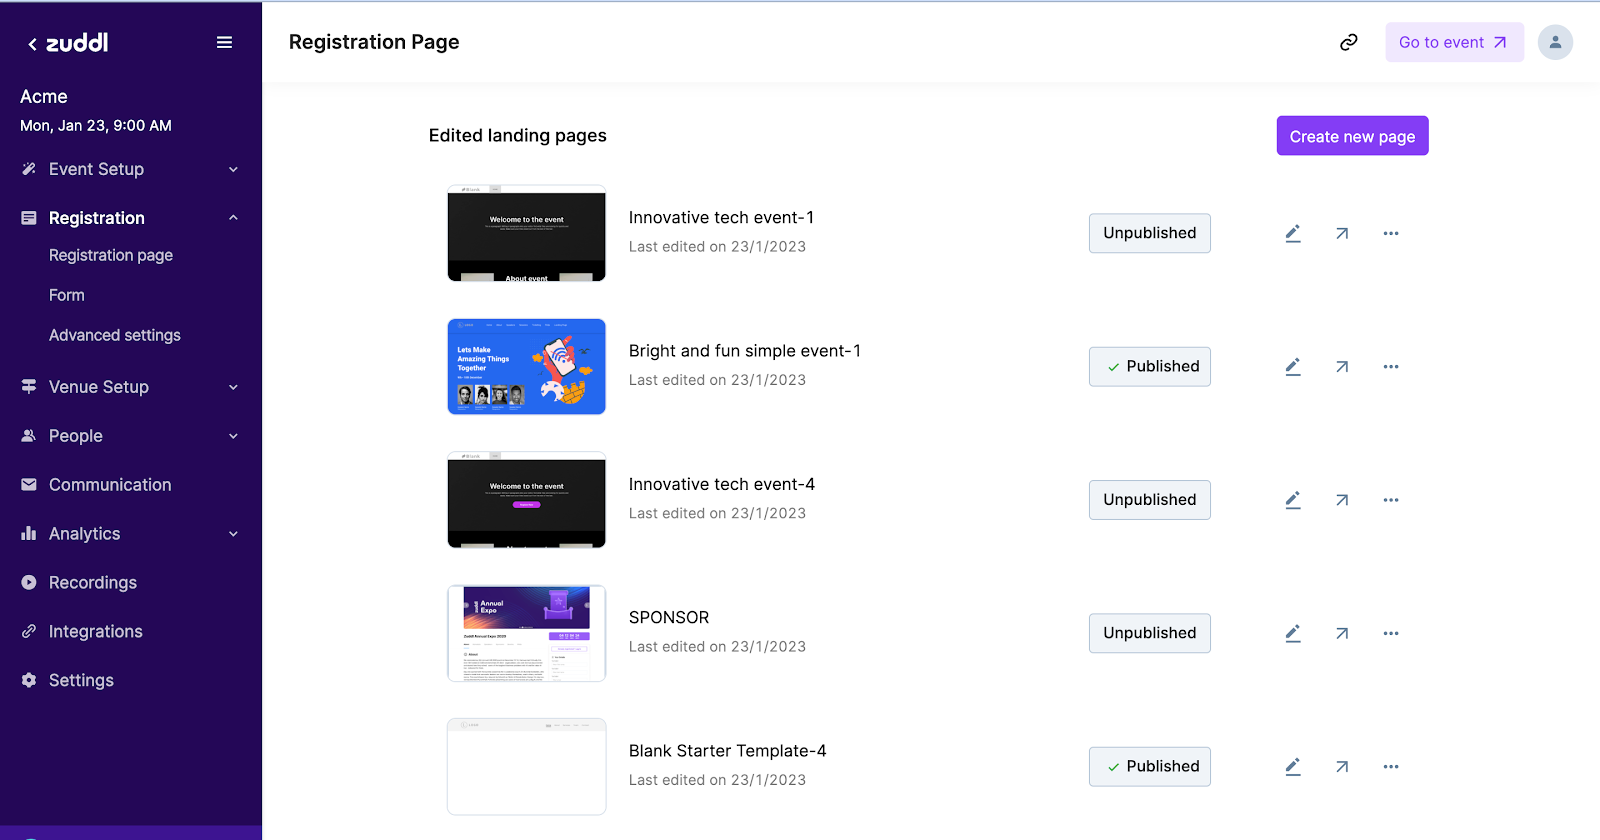This screenshot has height=840, width=1600.
Task: Click the Go to event button
Action: point(1454,42)
